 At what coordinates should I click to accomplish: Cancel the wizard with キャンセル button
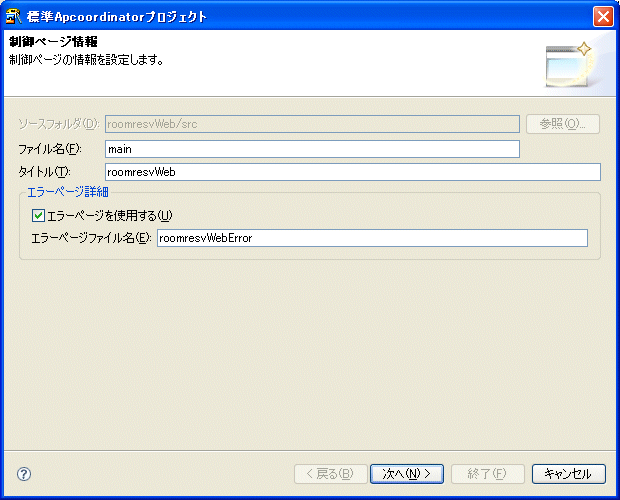point(569,474)
